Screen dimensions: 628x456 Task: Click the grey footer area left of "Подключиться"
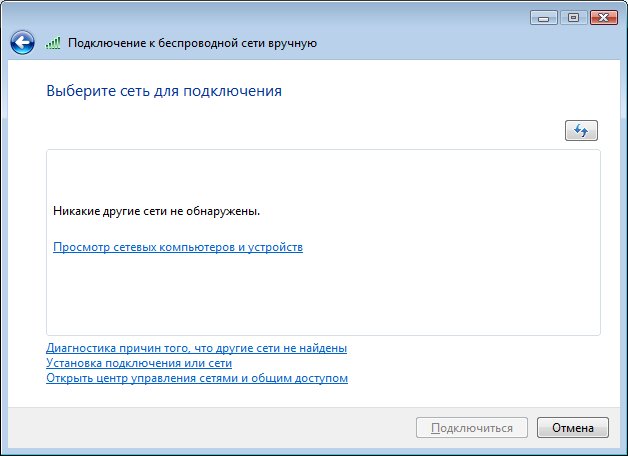200,428
